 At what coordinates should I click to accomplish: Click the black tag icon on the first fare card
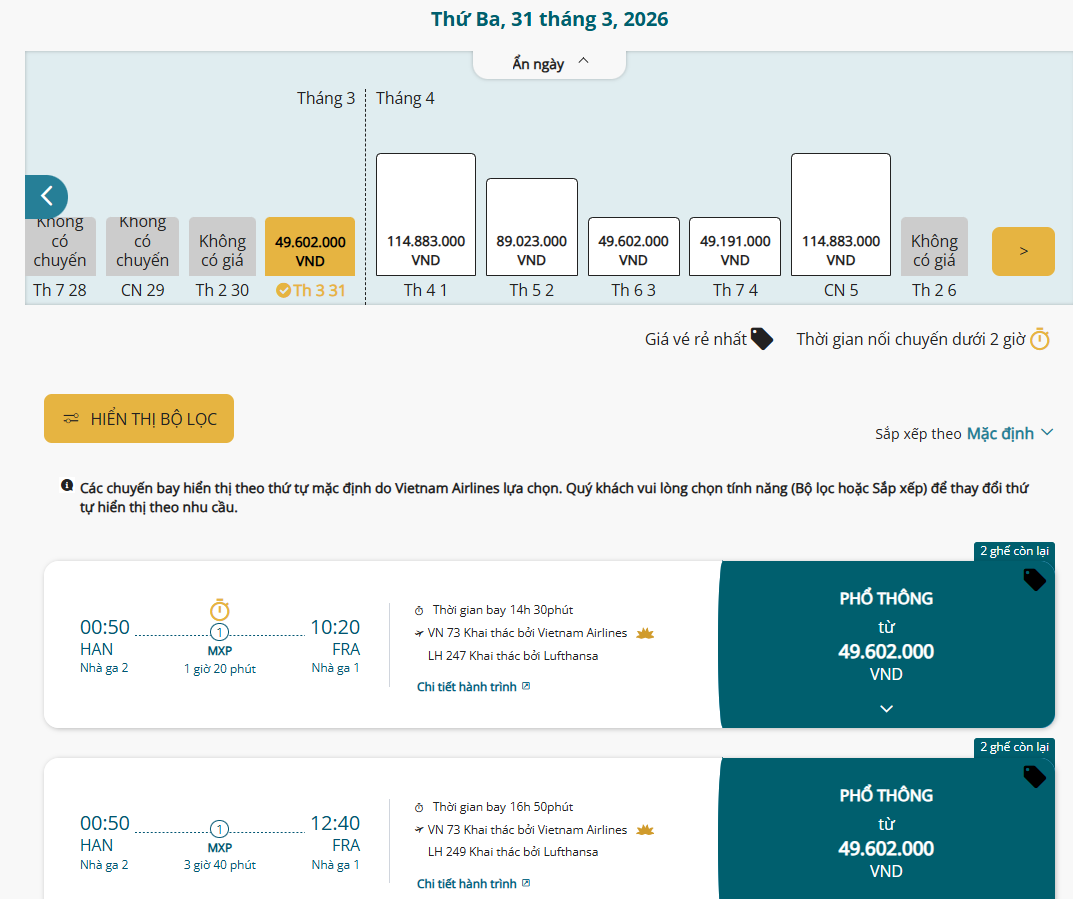1035,580
